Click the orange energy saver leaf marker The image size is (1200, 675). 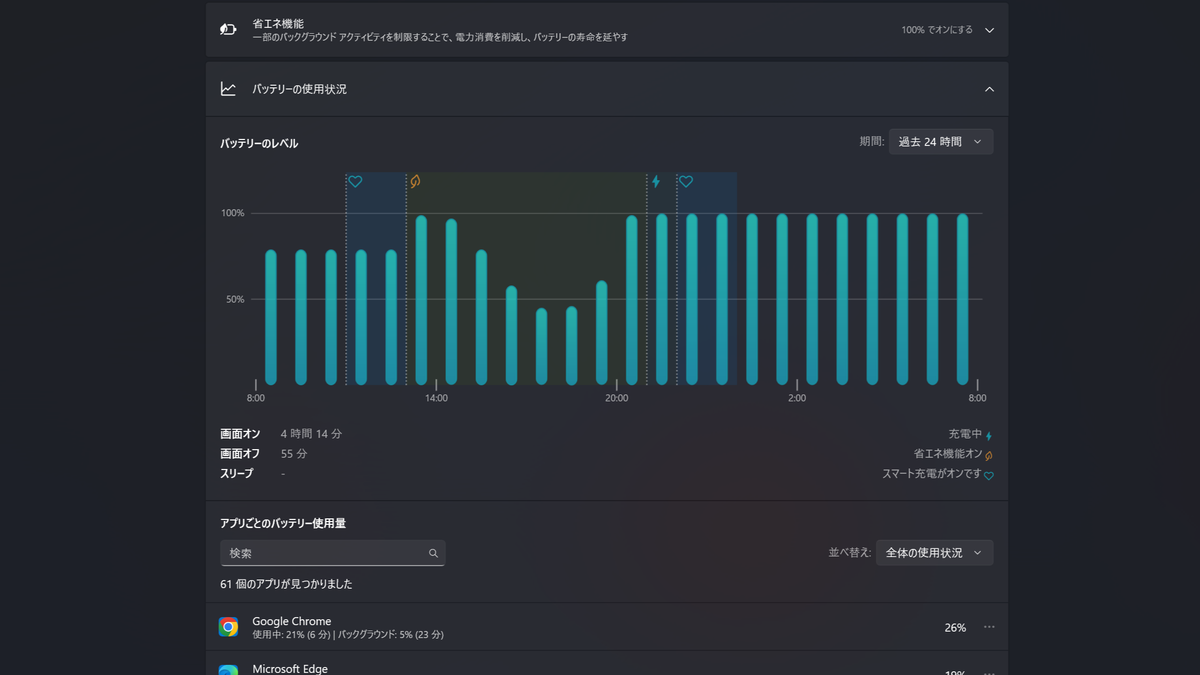(415, 182)
